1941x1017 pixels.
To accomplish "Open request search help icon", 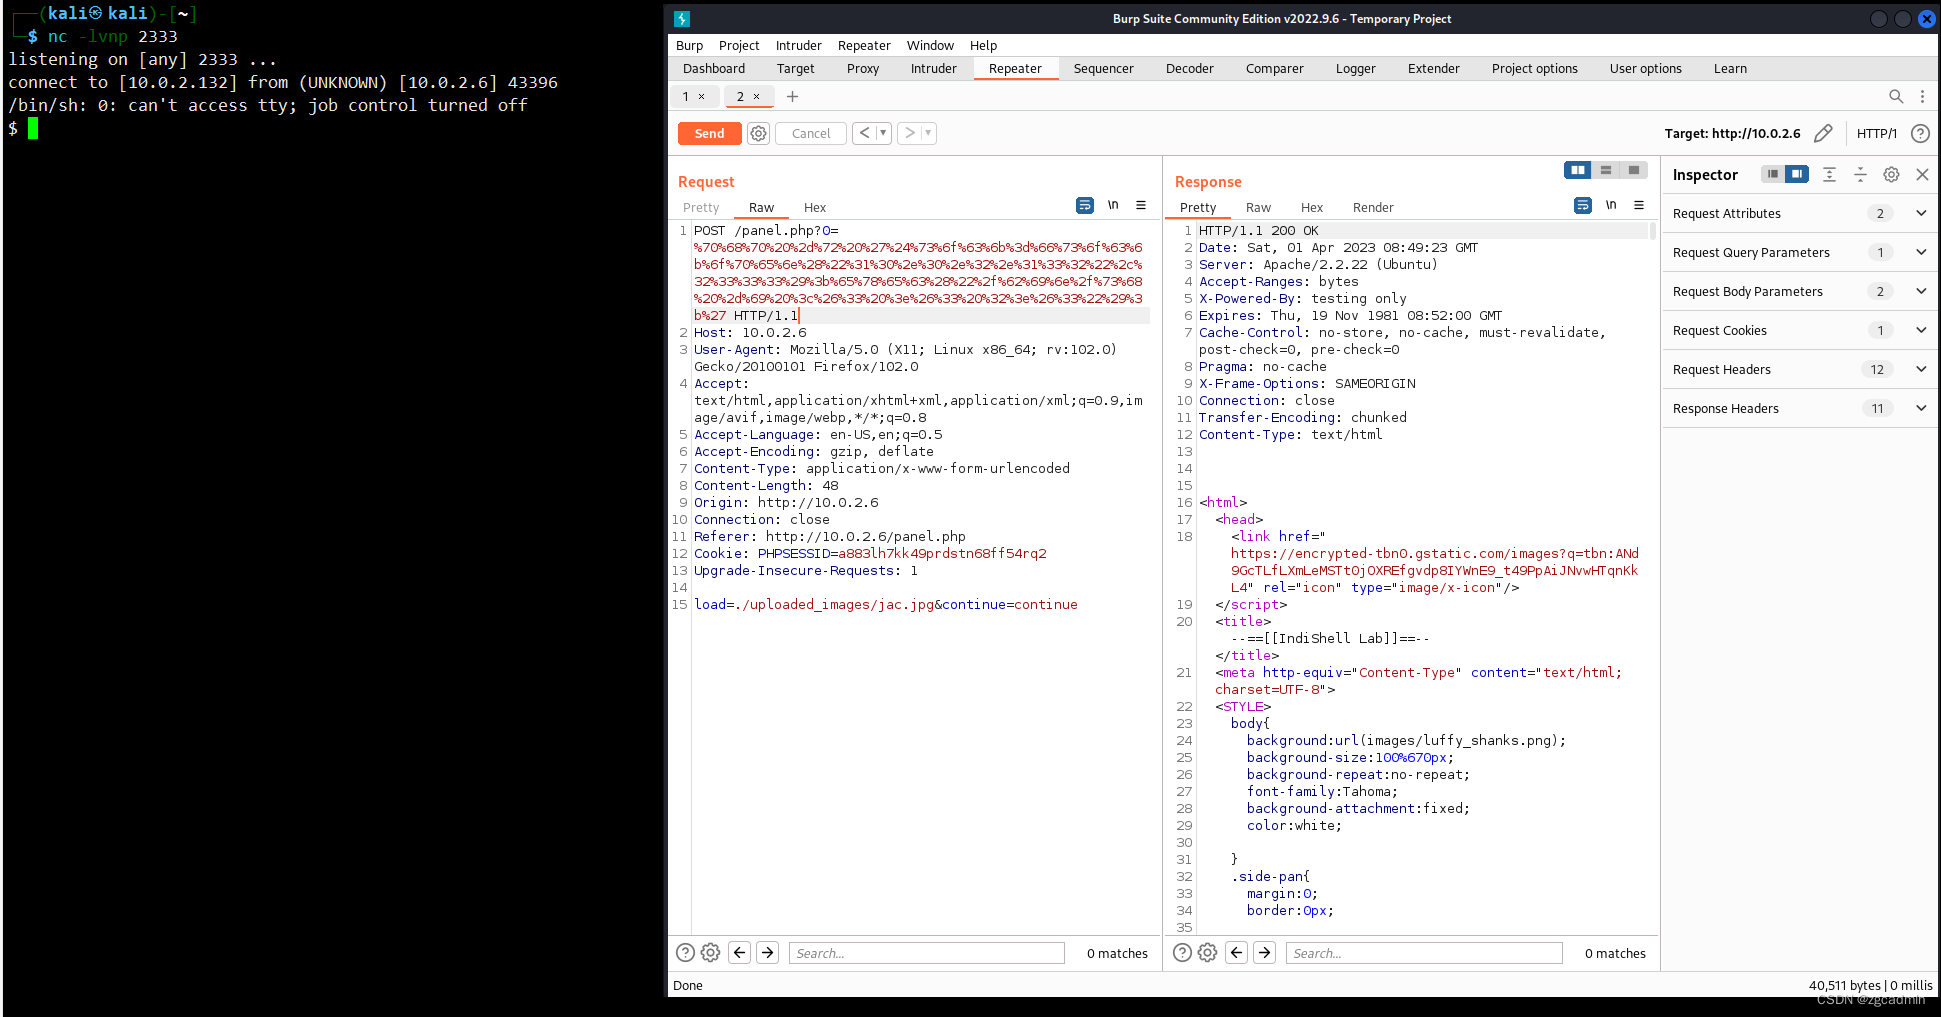I will click(x=685, y=953).
